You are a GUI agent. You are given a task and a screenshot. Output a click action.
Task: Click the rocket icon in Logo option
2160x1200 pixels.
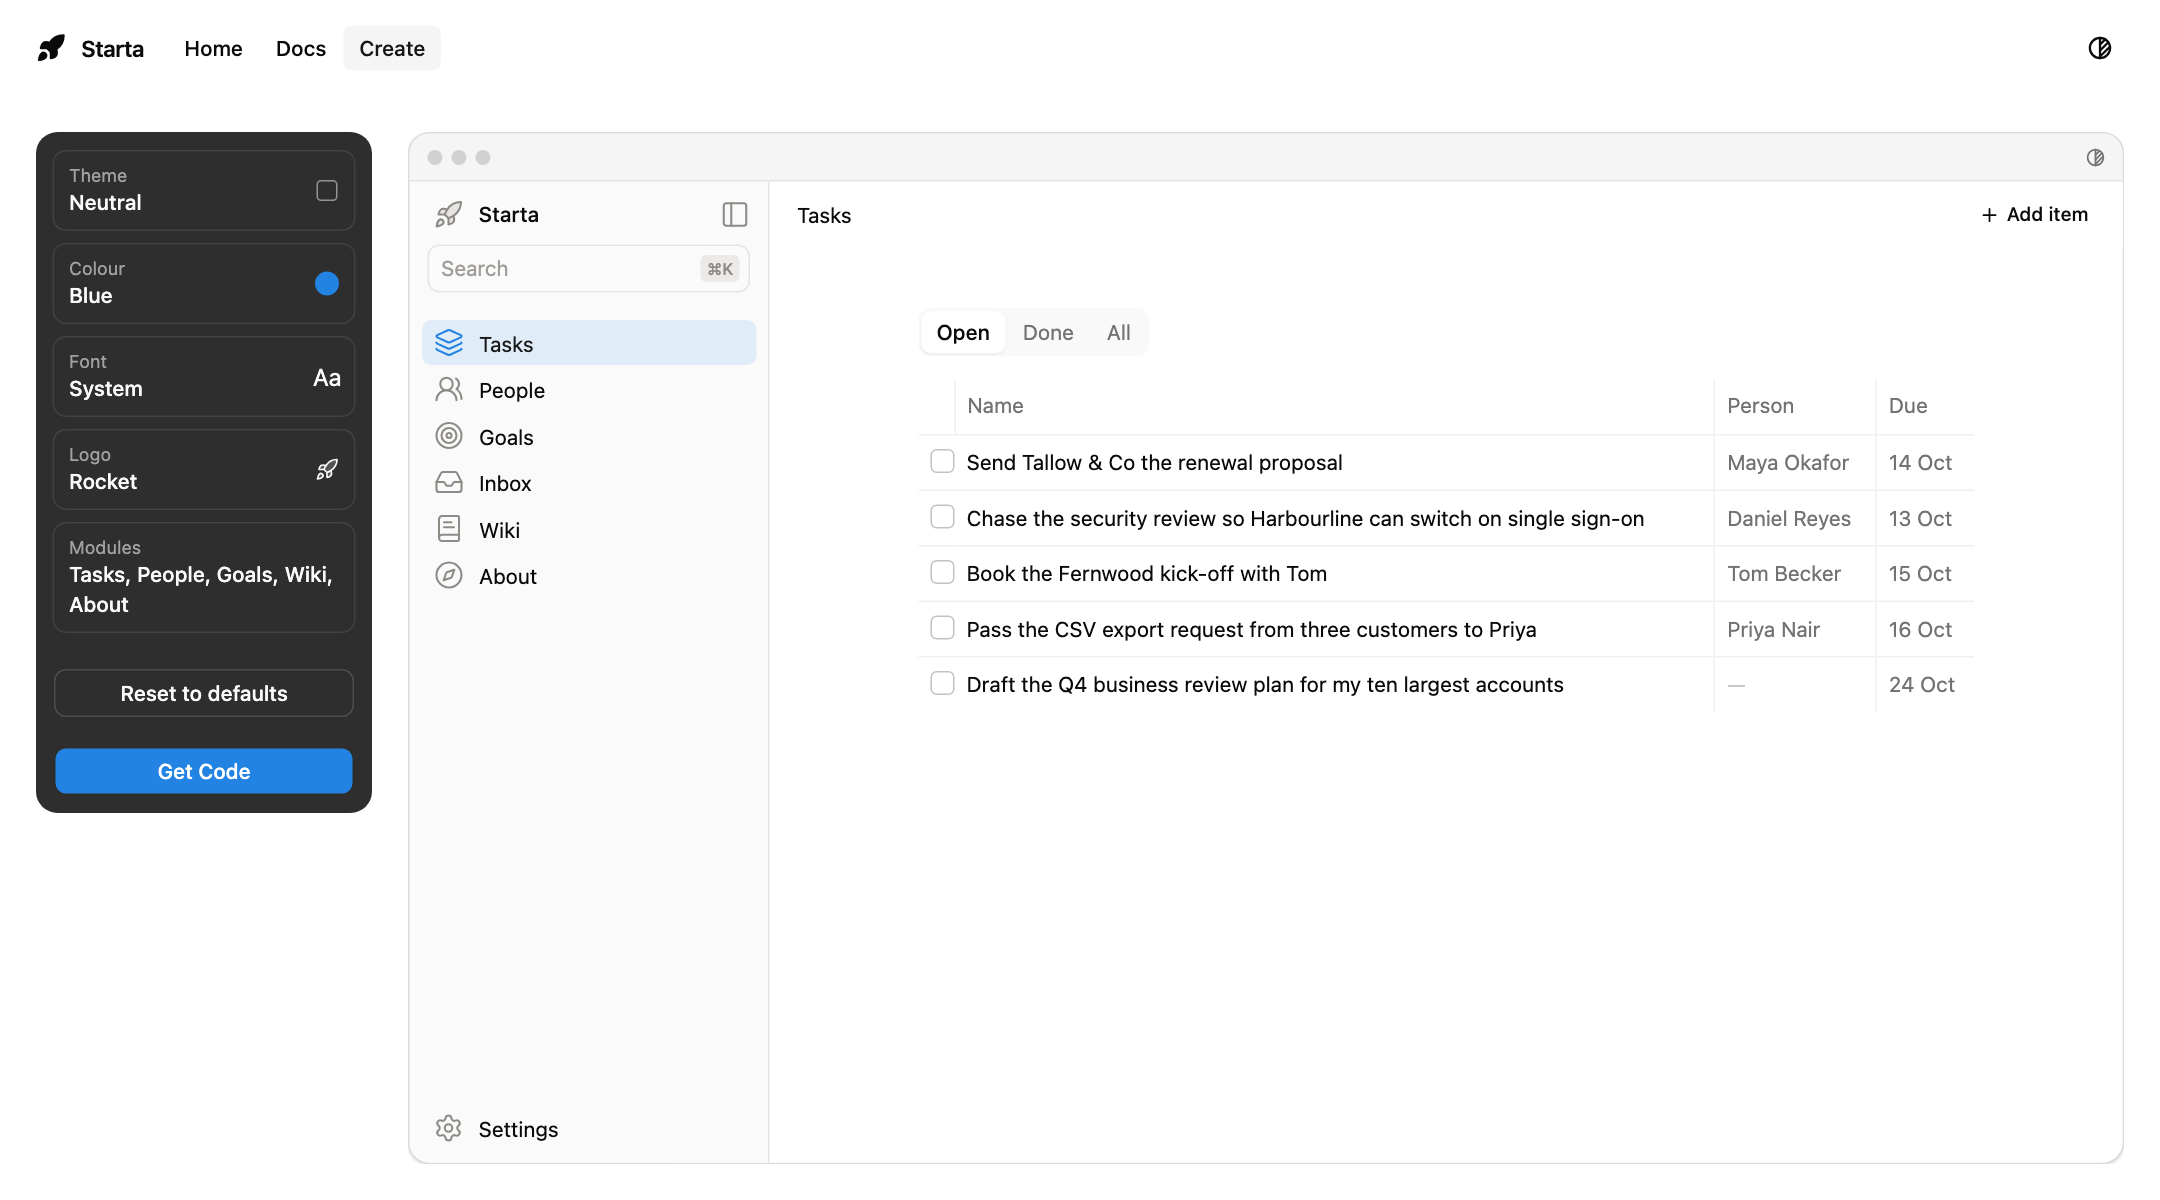pos(327,469)
